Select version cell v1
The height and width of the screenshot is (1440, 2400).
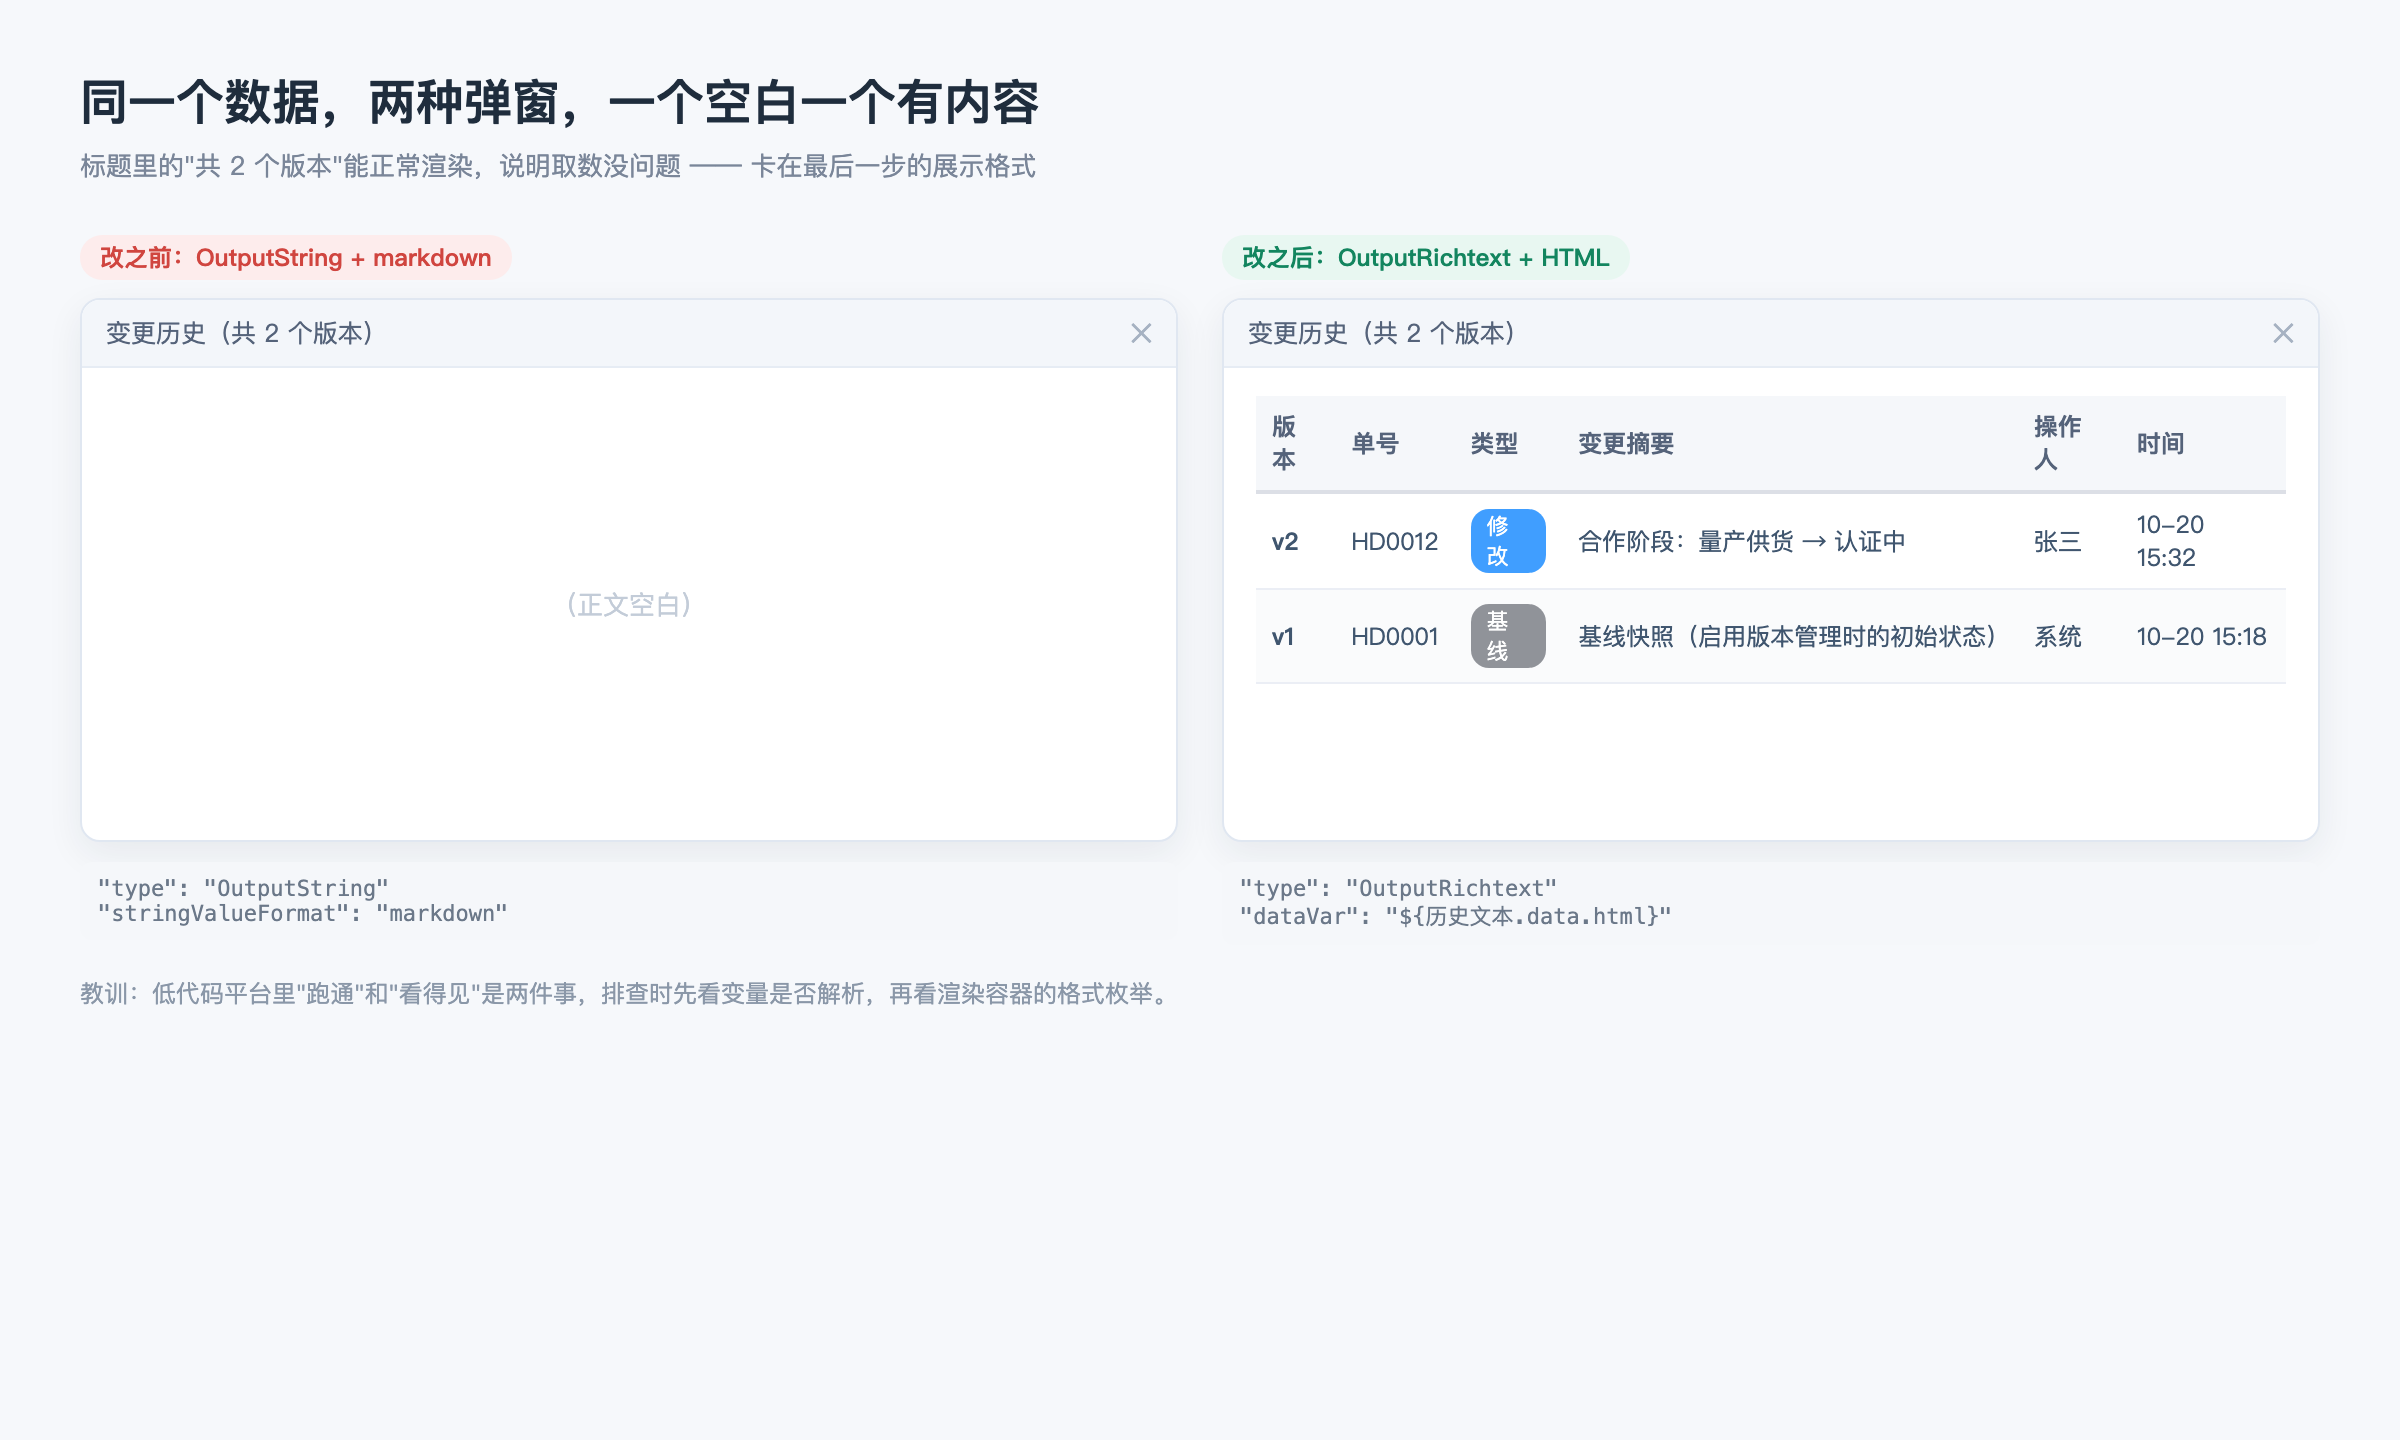[x=1283, y=637]
